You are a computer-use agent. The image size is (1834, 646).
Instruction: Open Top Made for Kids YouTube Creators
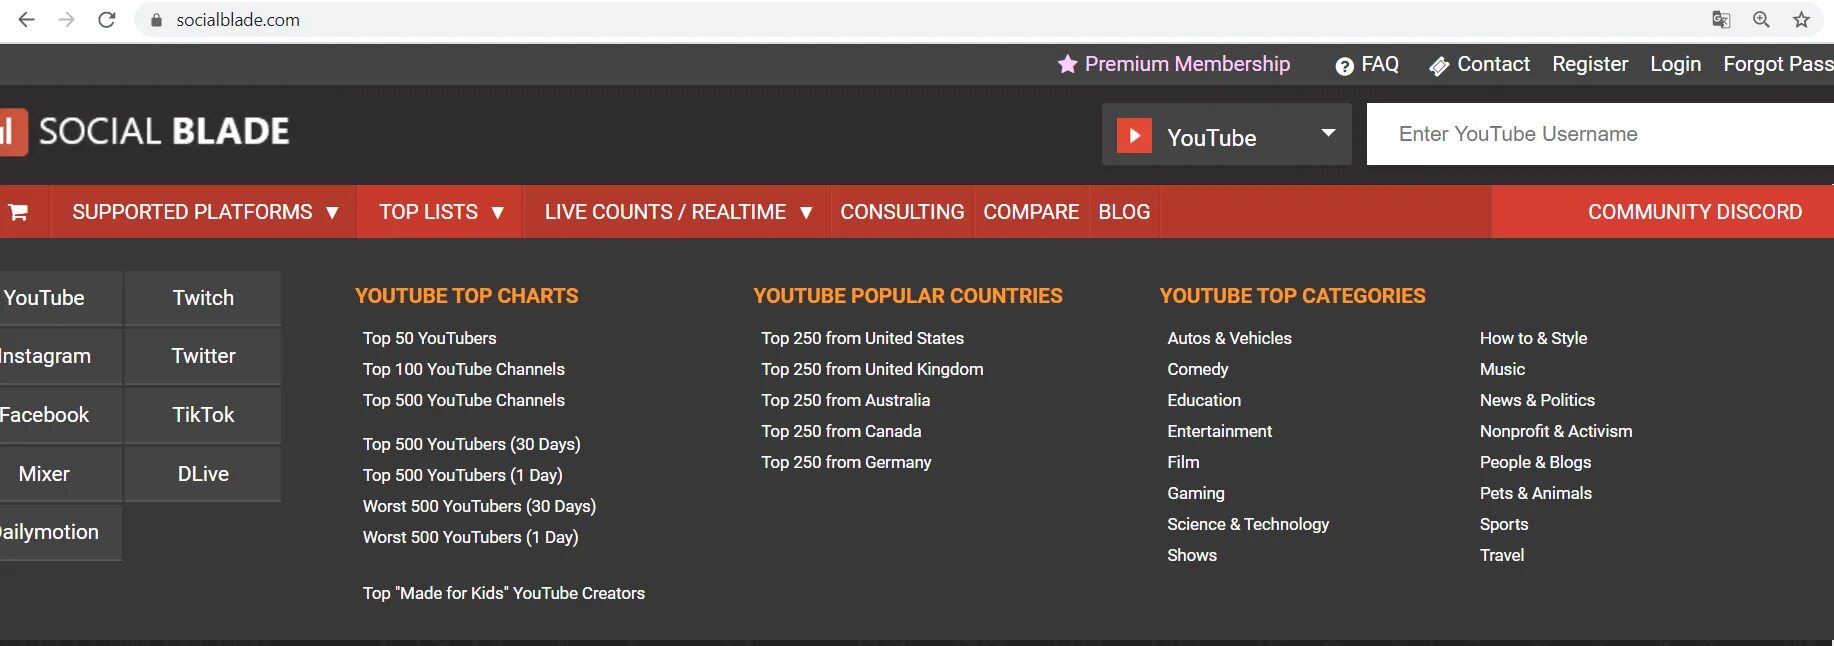tap(503, 593)
